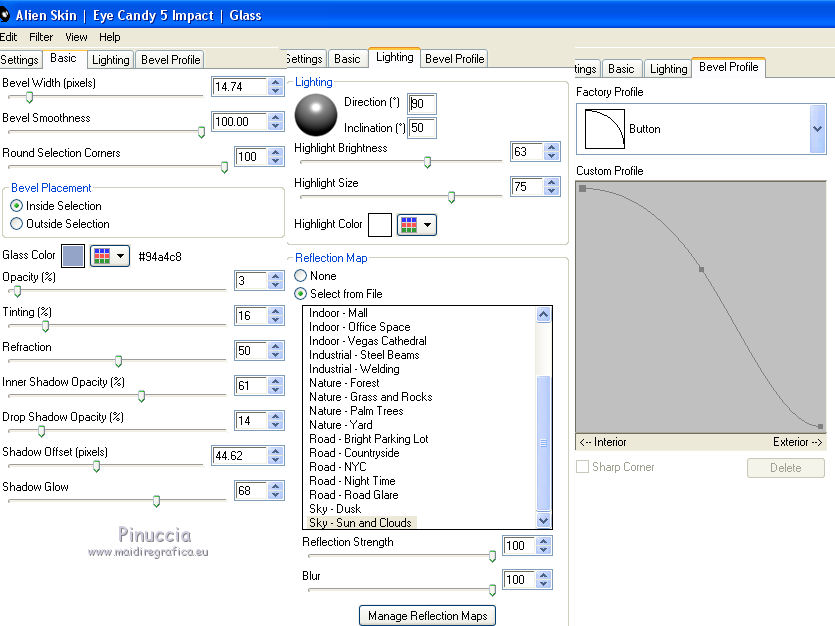Click the Direction angle input field

point(421,104)
